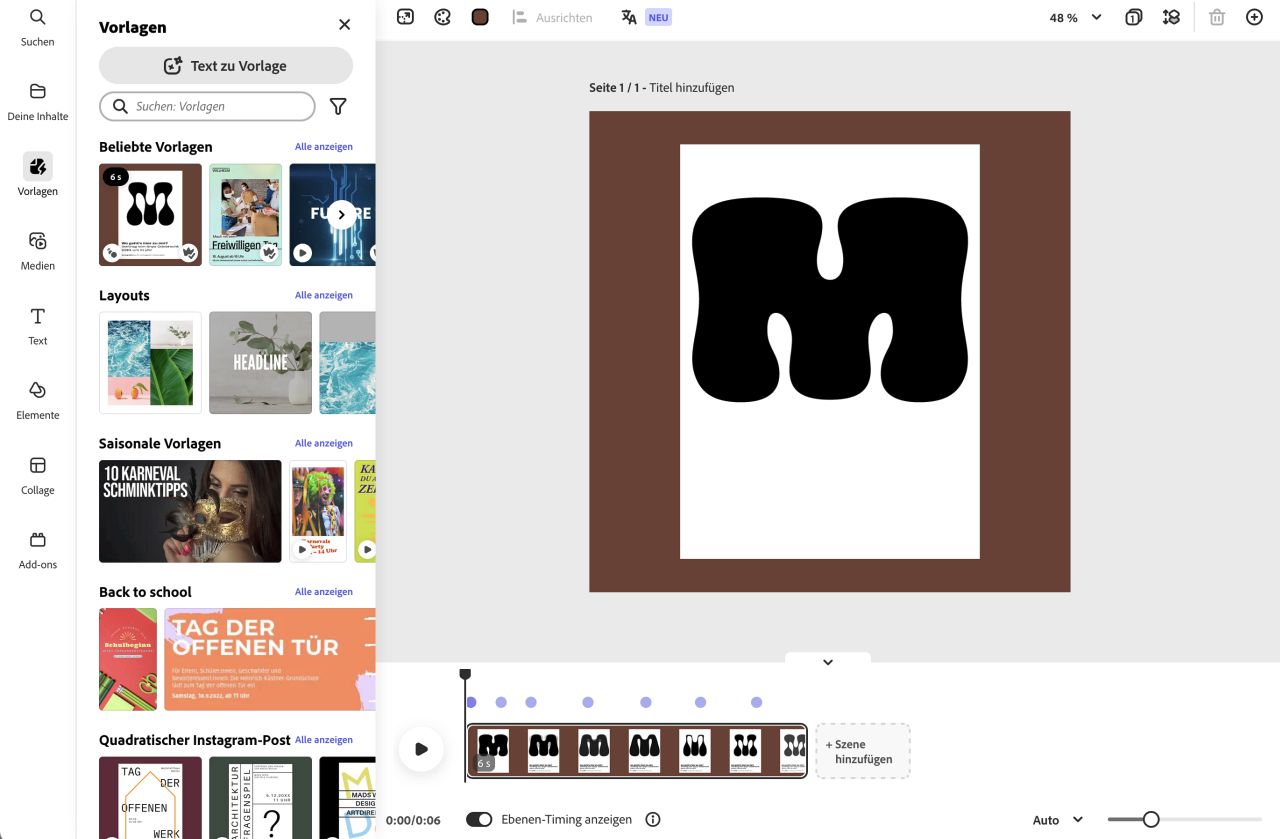
Task: Click the 0:00/0:06 time readout
Action: coord(413,820)
